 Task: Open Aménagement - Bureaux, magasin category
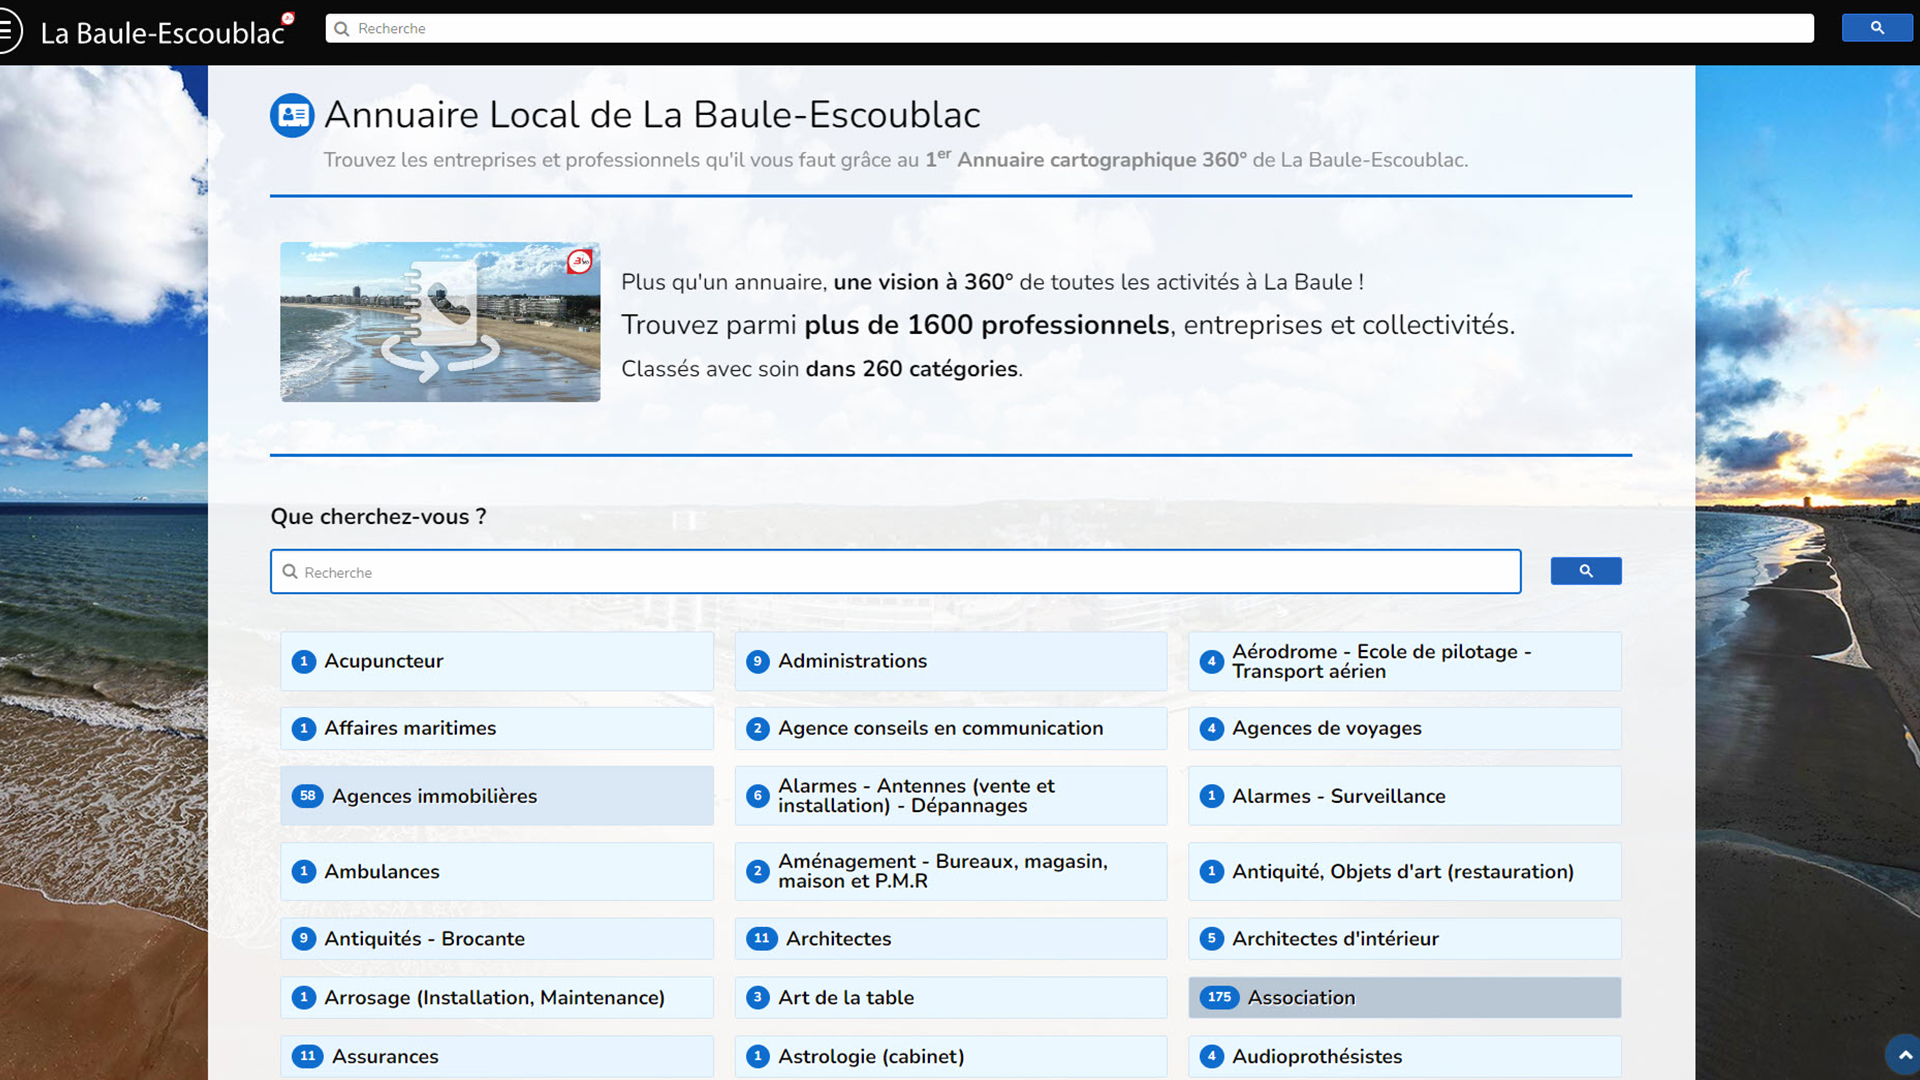tap(951, 871)
